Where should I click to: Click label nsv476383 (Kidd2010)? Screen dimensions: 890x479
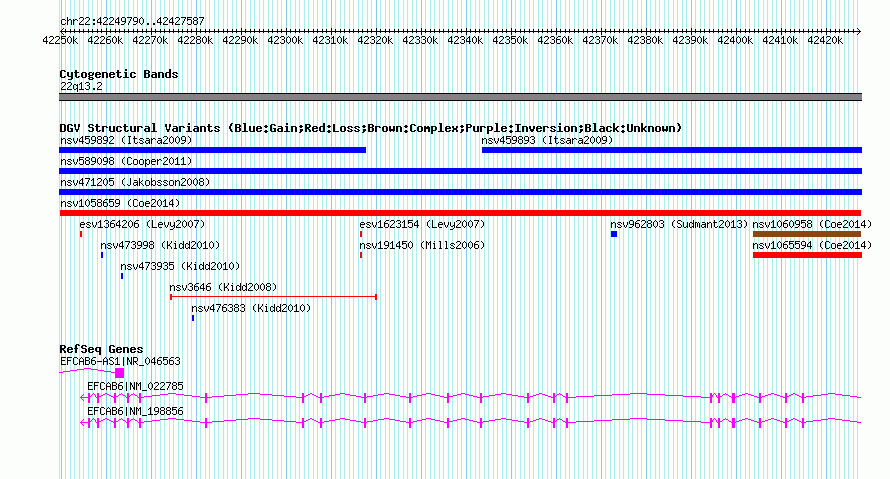point(251,308)
